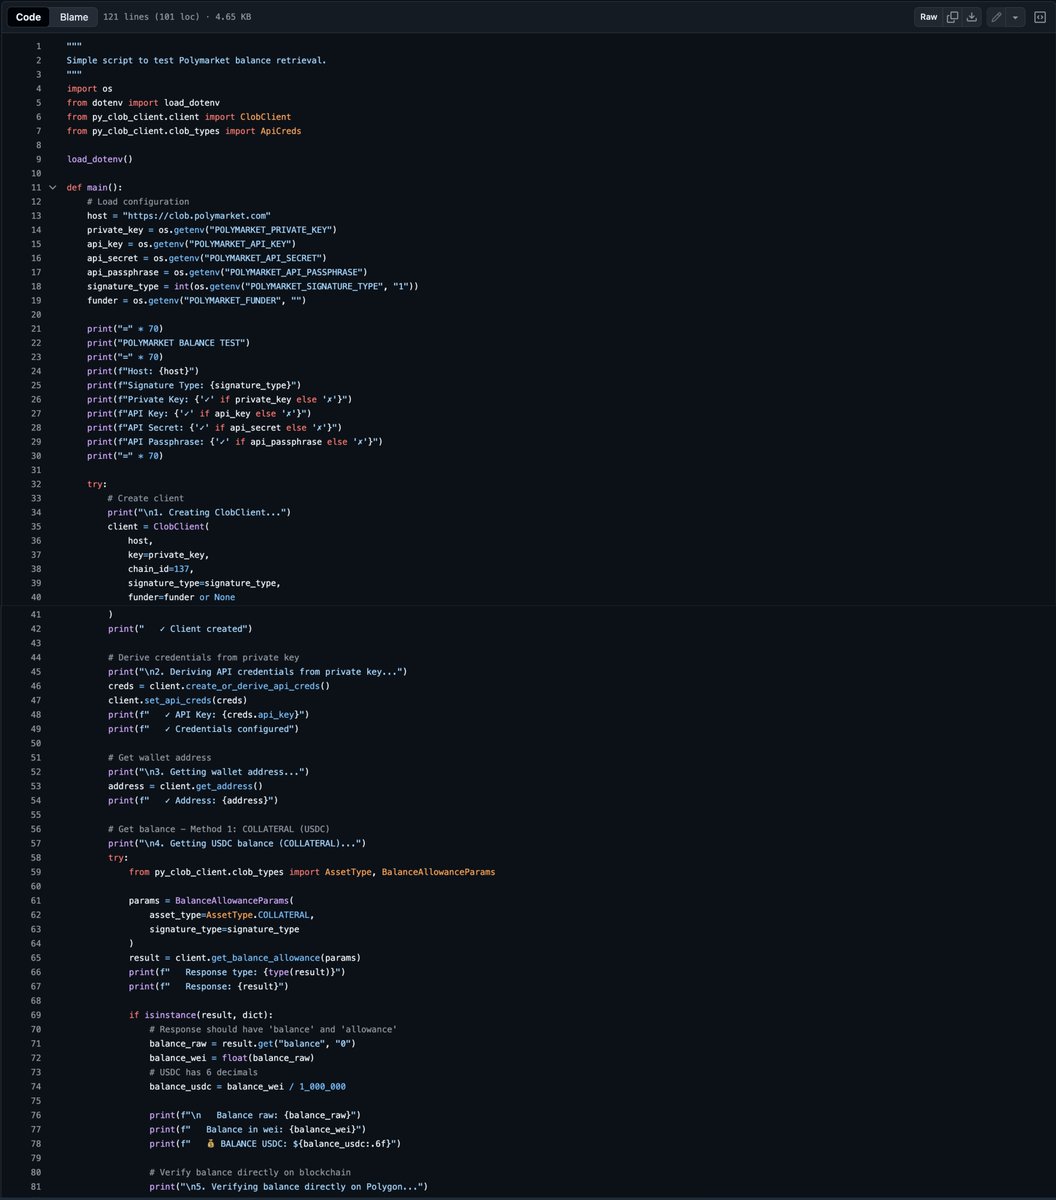Click '# Derive credentials from private key' comment
This screenshot has width=1056, height=1200.
204,657
